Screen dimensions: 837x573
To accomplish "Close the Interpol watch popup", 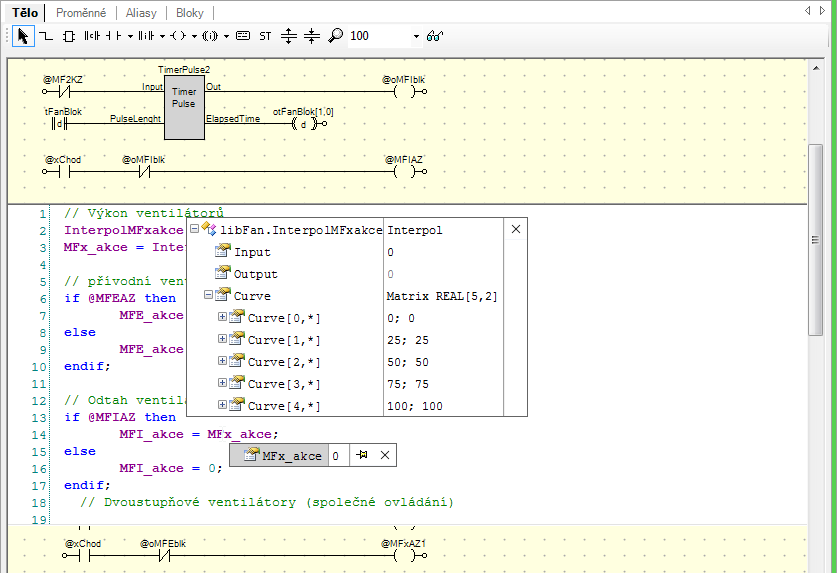I will pyautogui.click(x=516, y=230).
